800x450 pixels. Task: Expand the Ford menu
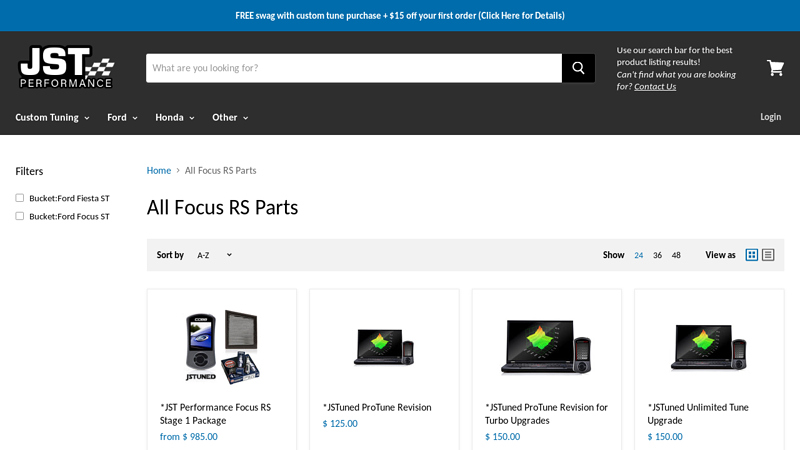point(122,117)
